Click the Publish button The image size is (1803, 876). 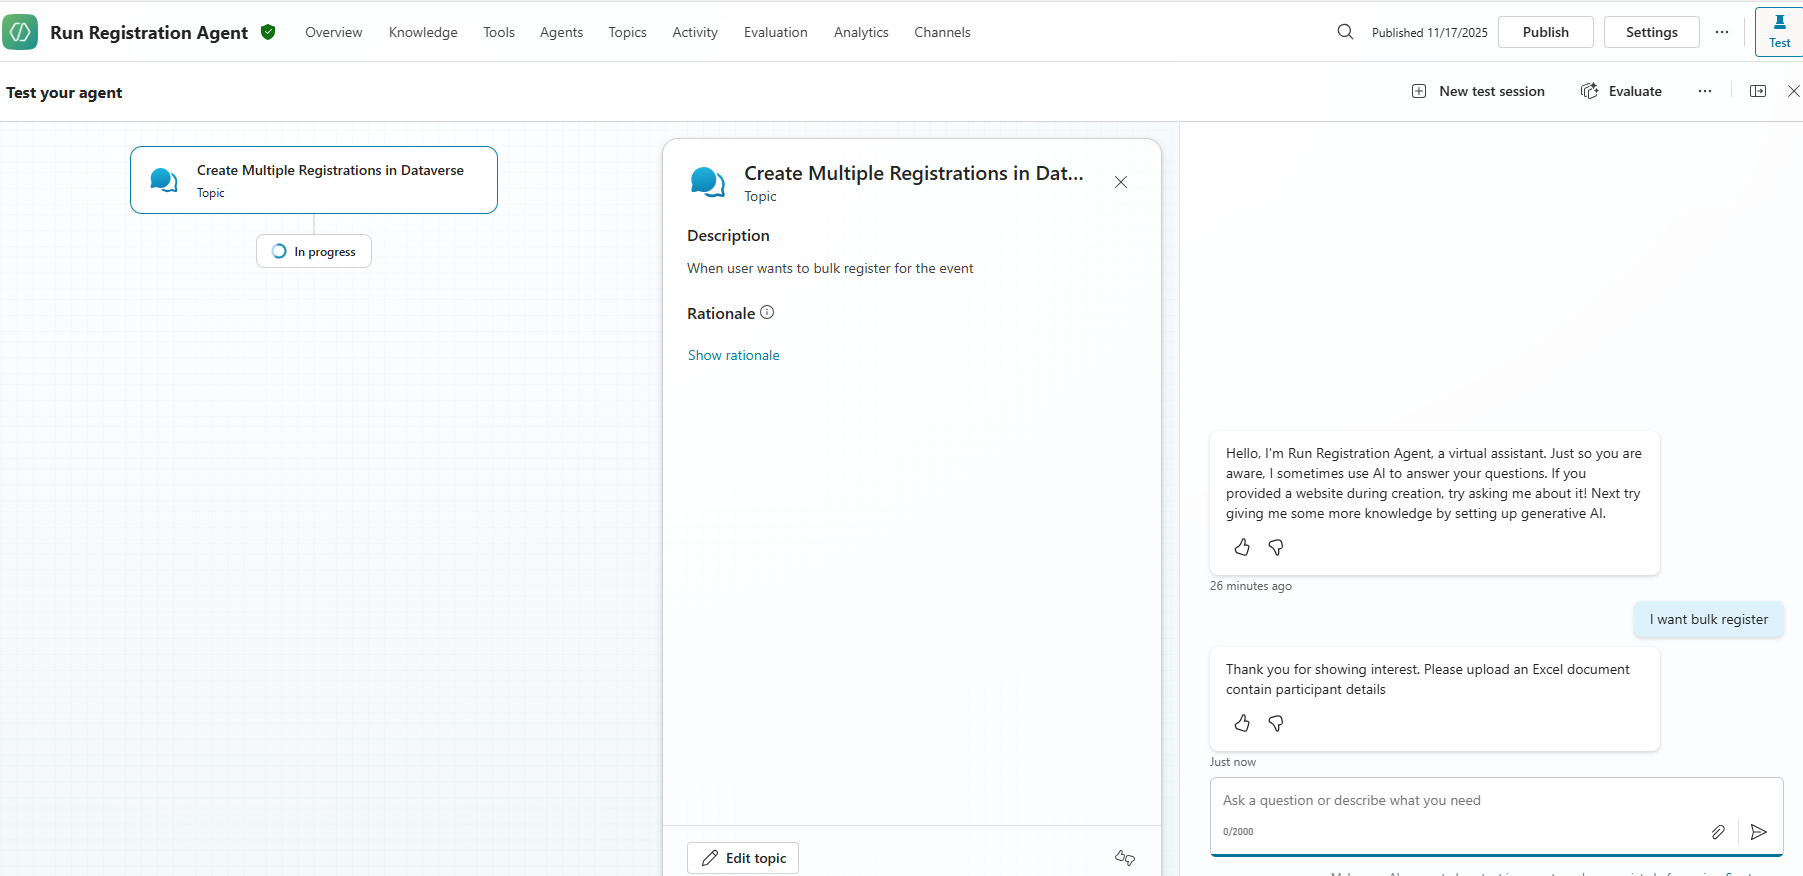1545,32
